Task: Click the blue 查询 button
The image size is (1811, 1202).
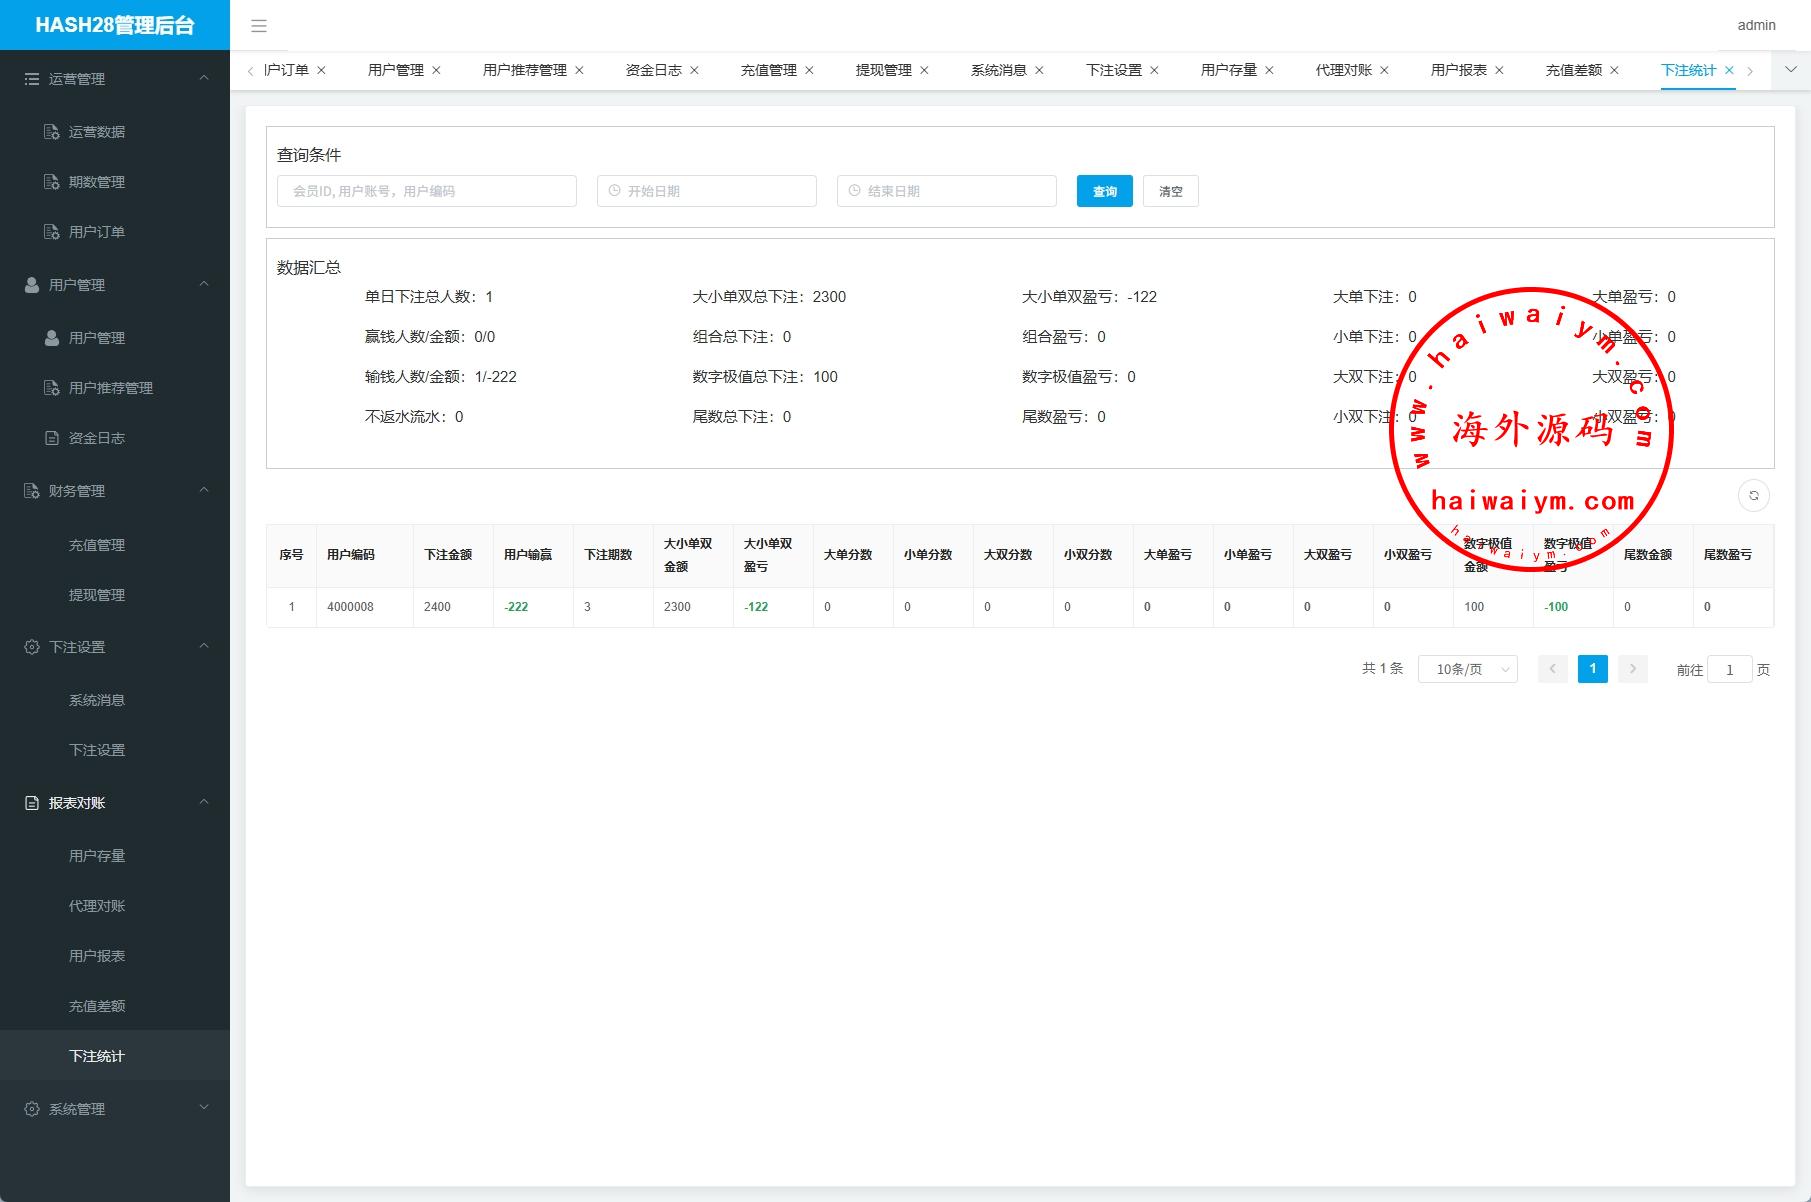Action: (x=1104, y=191)
